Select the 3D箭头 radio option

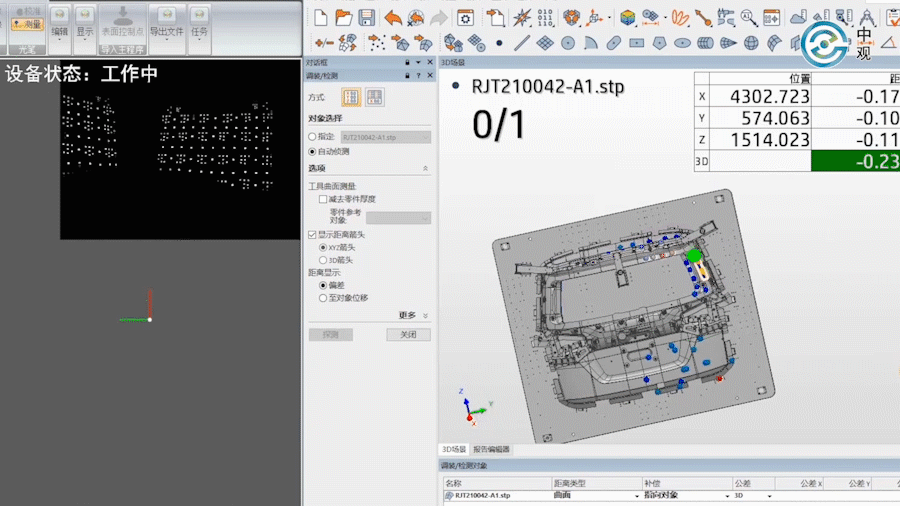coord(323,260)
